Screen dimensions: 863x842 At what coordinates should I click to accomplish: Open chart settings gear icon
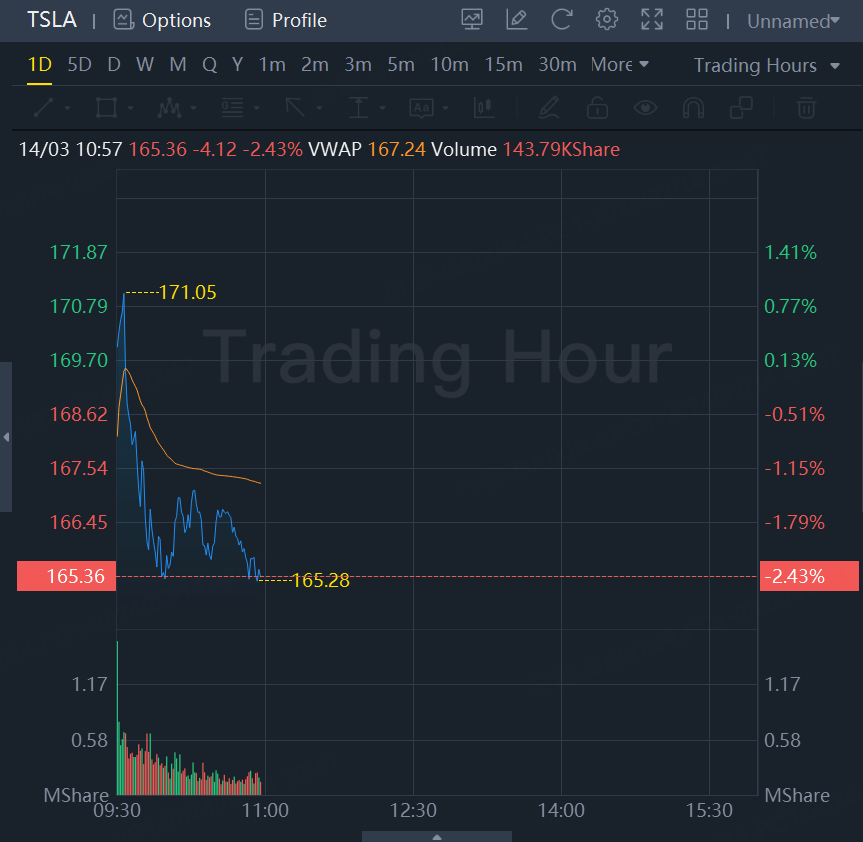(607, 20)
